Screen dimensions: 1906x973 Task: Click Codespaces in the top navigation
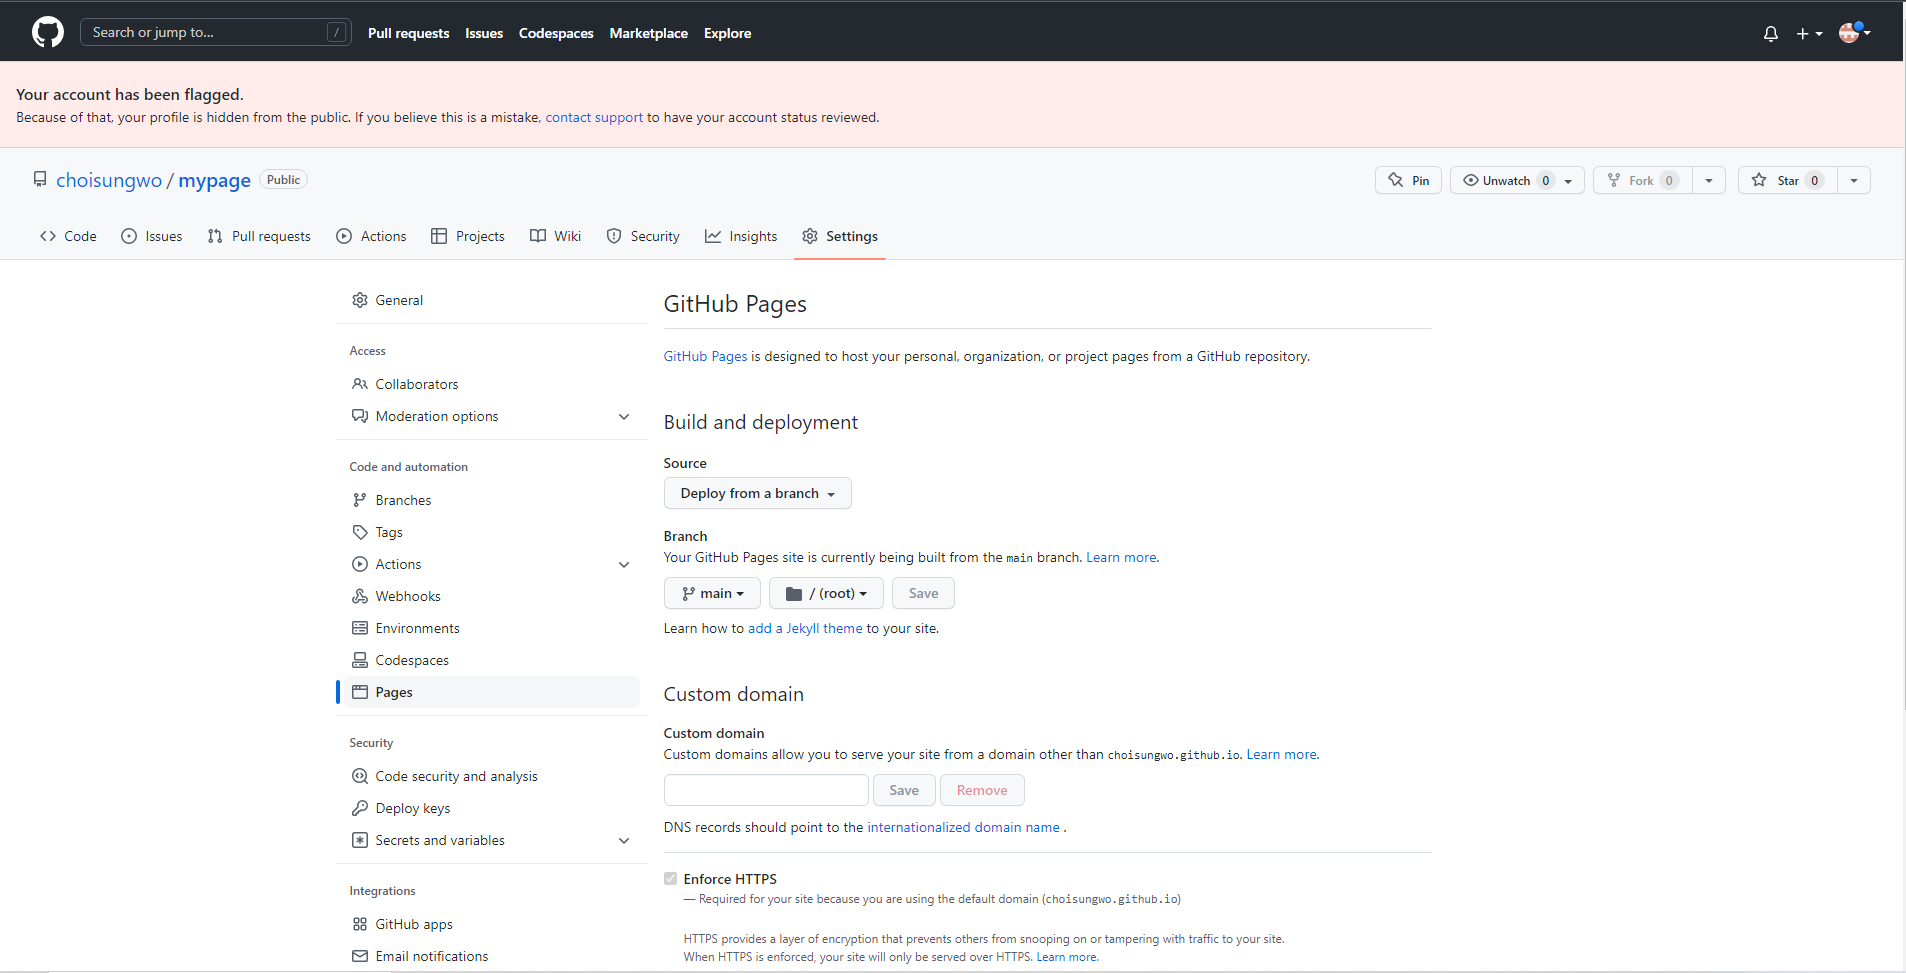[x=556, y=33]
